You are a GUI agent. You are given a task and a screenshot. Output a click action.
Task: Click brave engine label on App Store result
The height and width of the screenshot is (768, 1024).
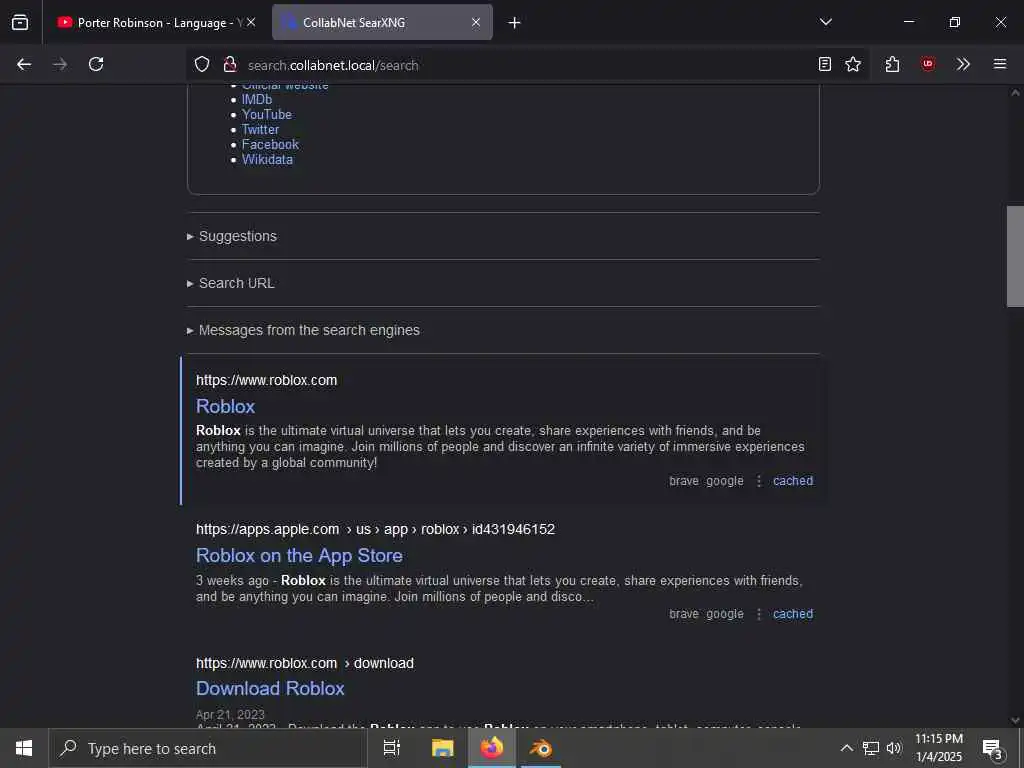pyautogui.click(x=684, y=614)
